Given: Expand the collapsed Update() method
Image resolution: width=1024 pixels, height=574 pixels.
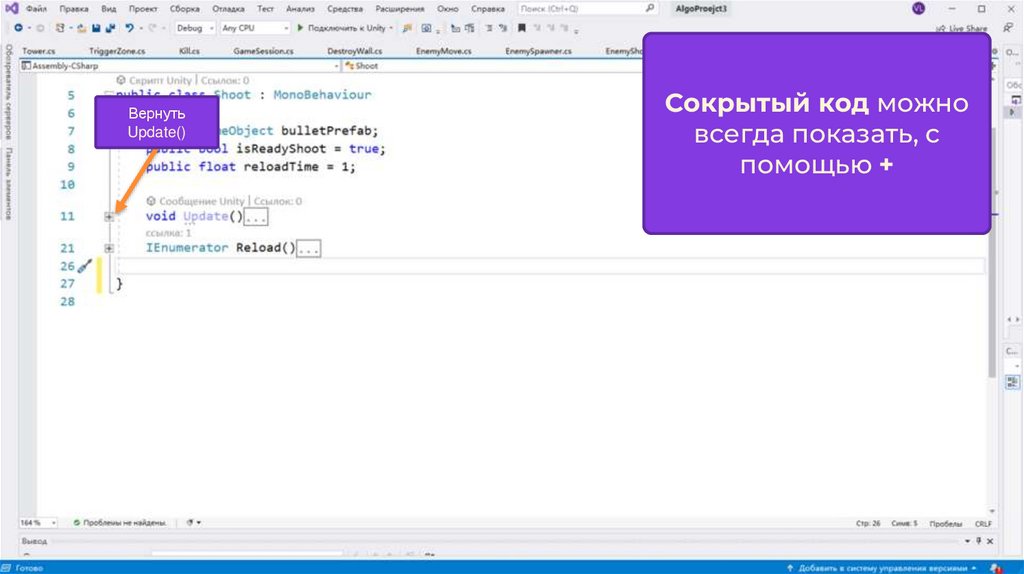Looking at the screenshot, I should [x=109, y=216].
